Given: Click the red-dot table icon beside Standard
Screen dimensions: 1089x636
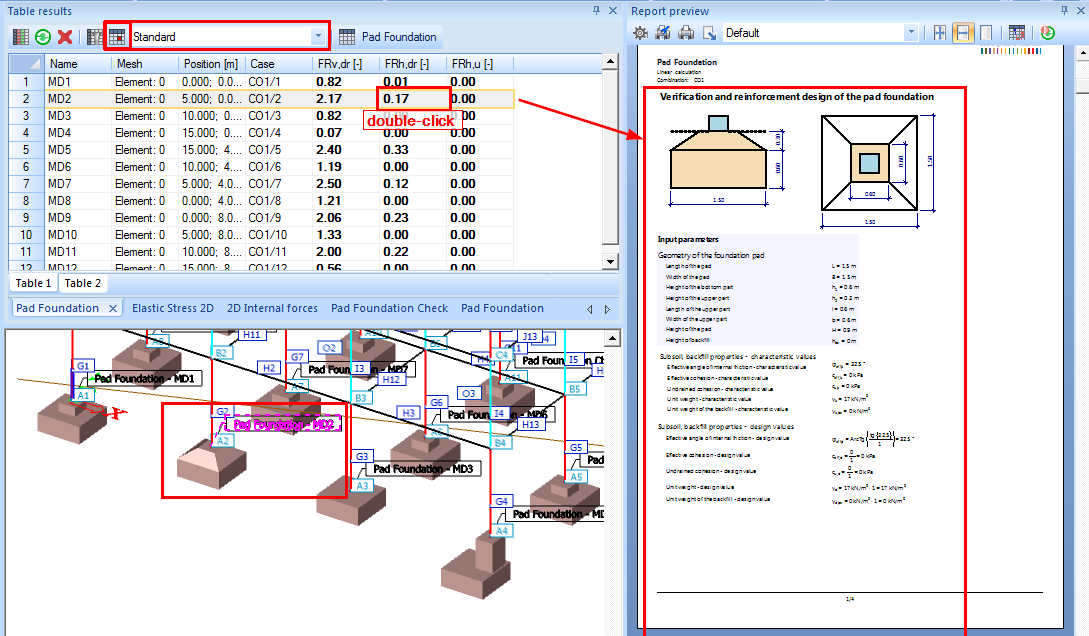Looking at the screenshot, I should tap(117, 37).
